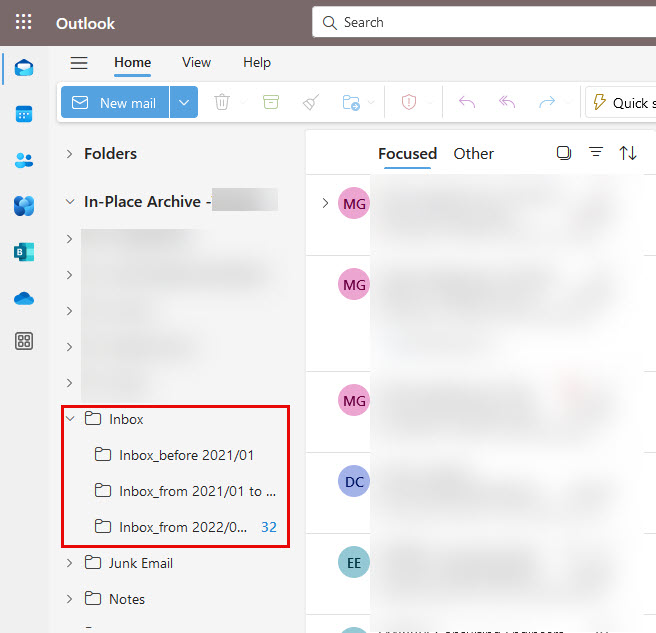Collapse the Inbox folder tree
Screen dimensions: 656x633
pyautogui.click(x=70, y=419)
